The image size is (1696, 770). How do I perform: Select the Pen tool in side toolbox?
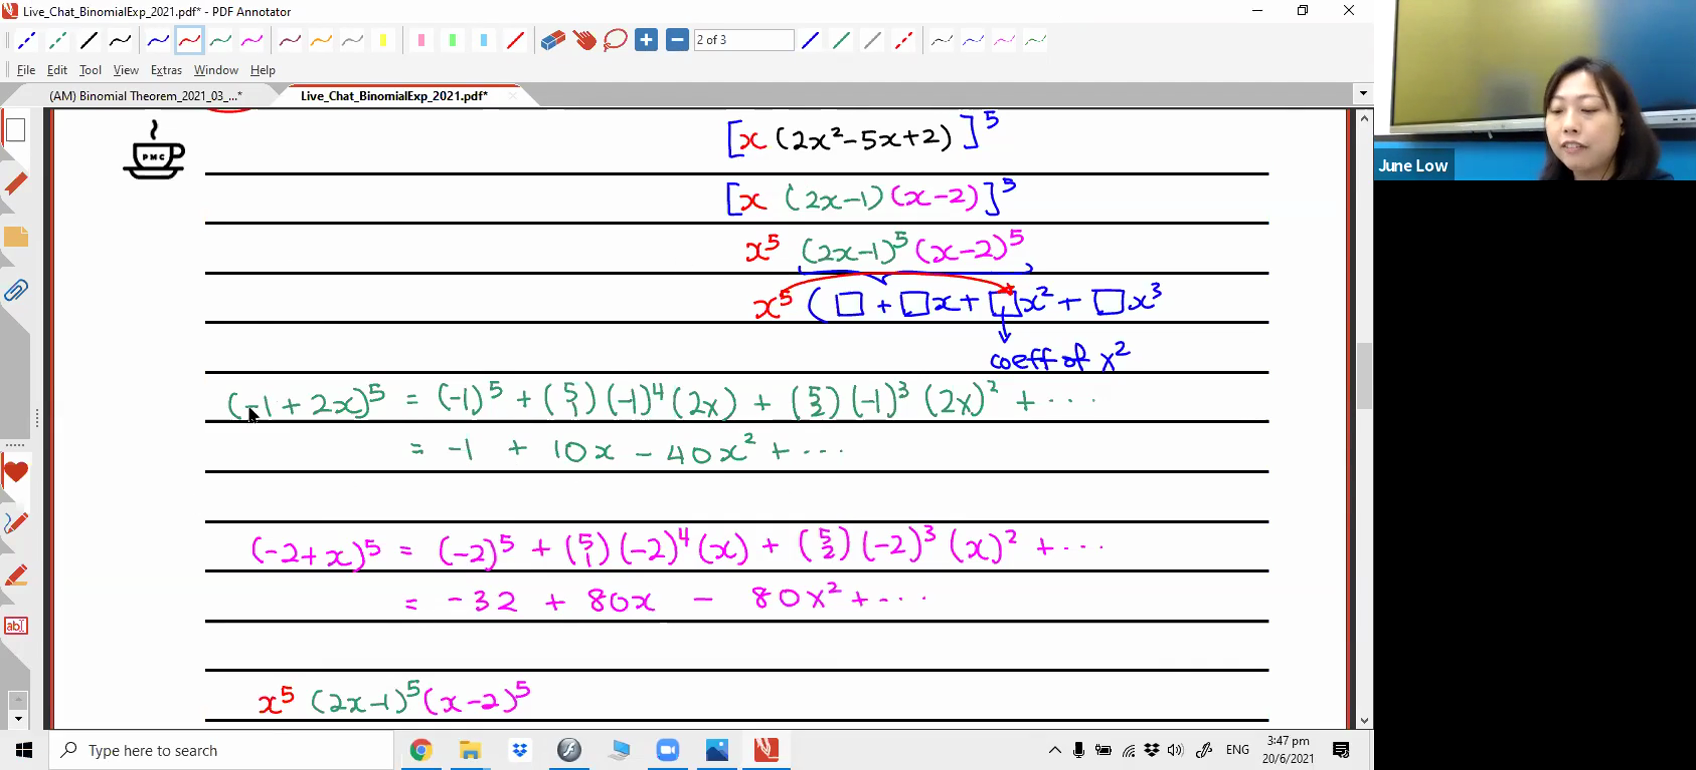click(16, 523)
